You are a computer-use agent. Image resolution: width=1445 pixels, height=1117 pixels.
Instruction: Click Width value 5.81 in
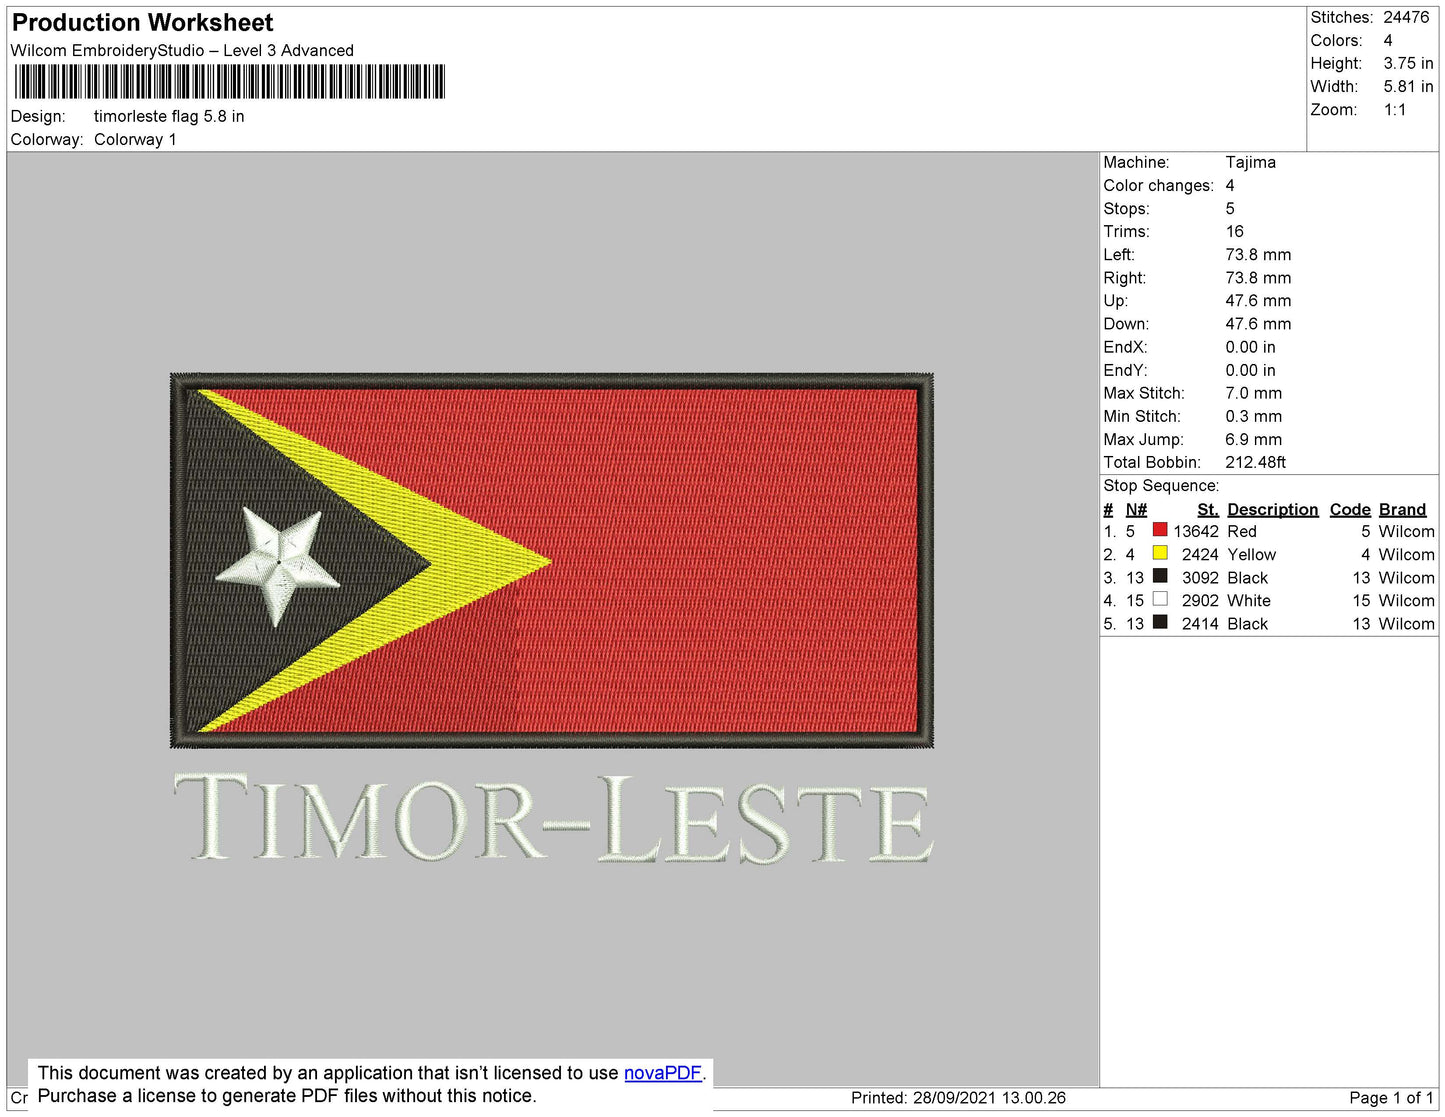click(1408, 87)
